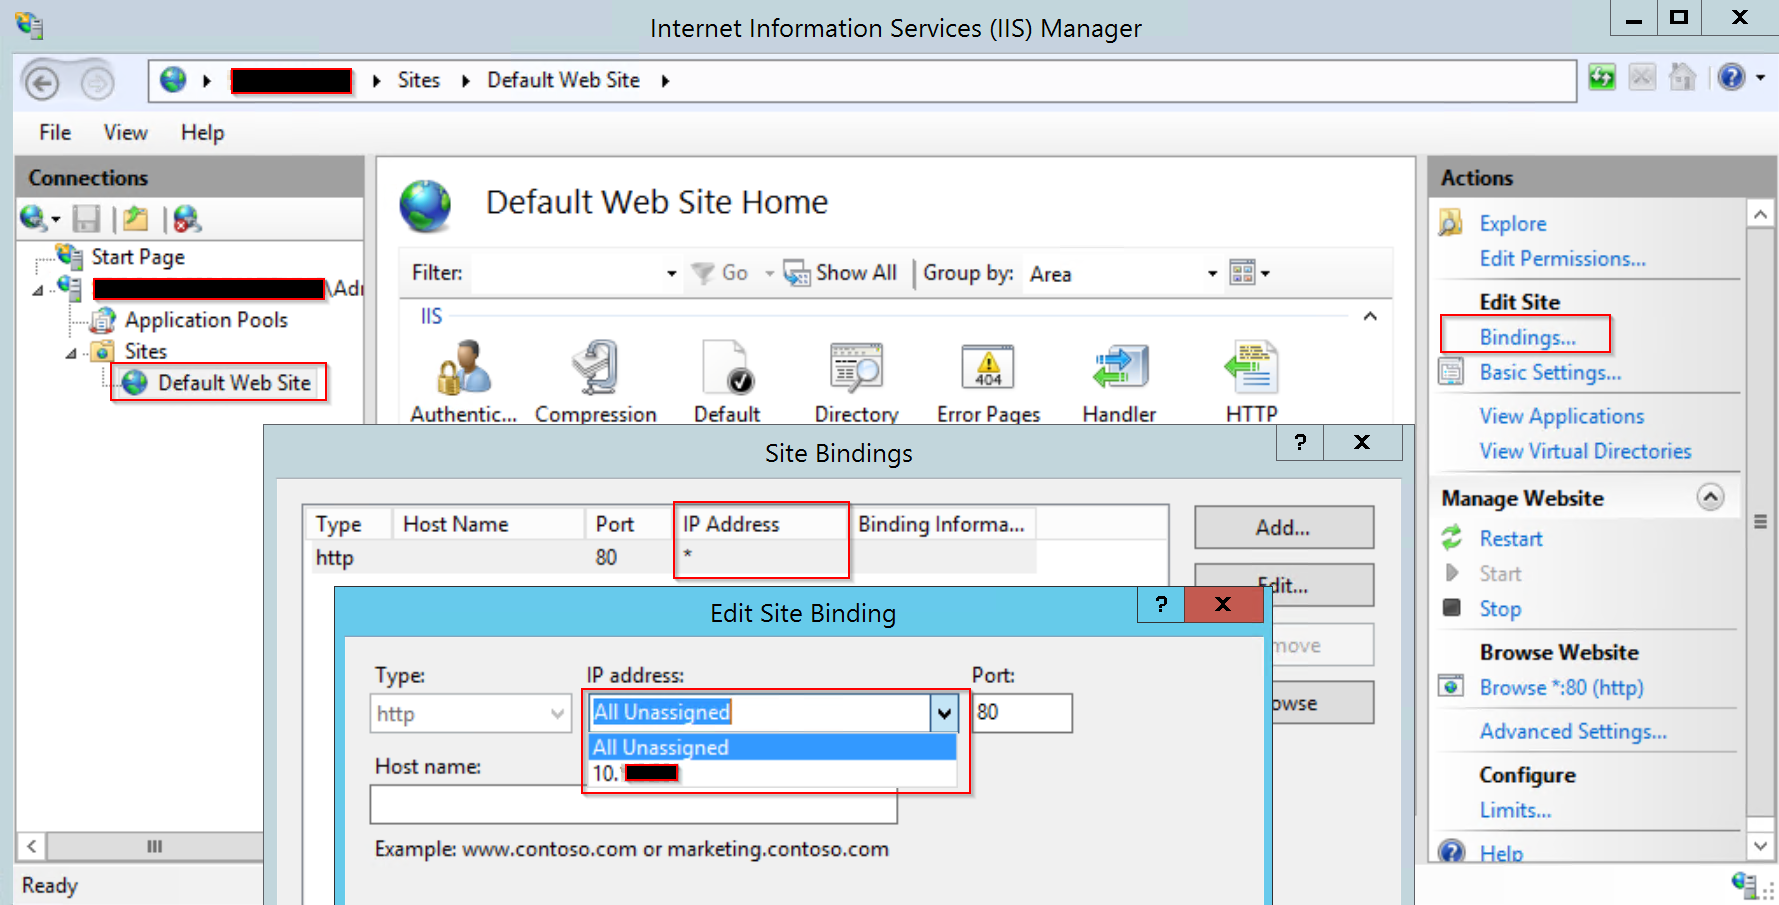Open the Help icon dropdown arrow in toolbar

coord(1760,77)
